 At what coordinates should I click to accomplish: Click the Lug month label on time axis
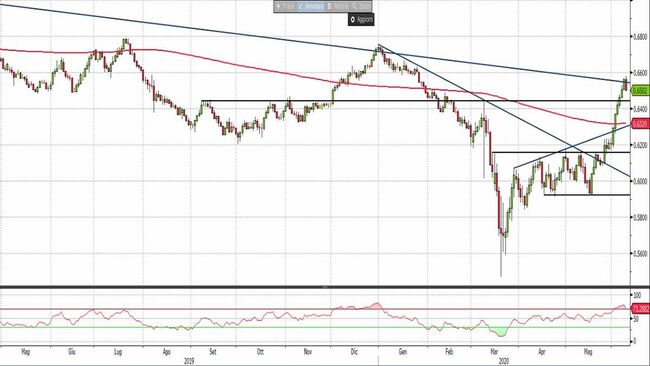[x=118, y=352]
